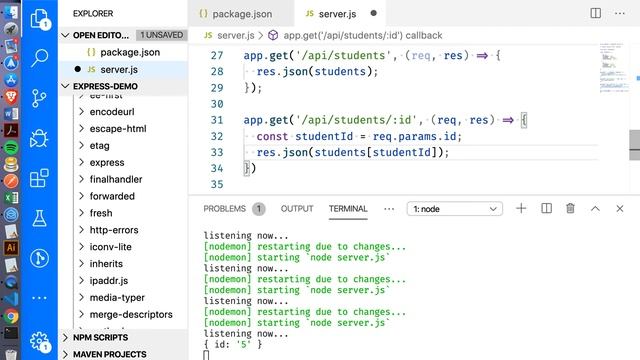Kill terminal using the trash icon
Viewport: 640px width, 360px height.
pyautogui.click(x=570, y=209)
